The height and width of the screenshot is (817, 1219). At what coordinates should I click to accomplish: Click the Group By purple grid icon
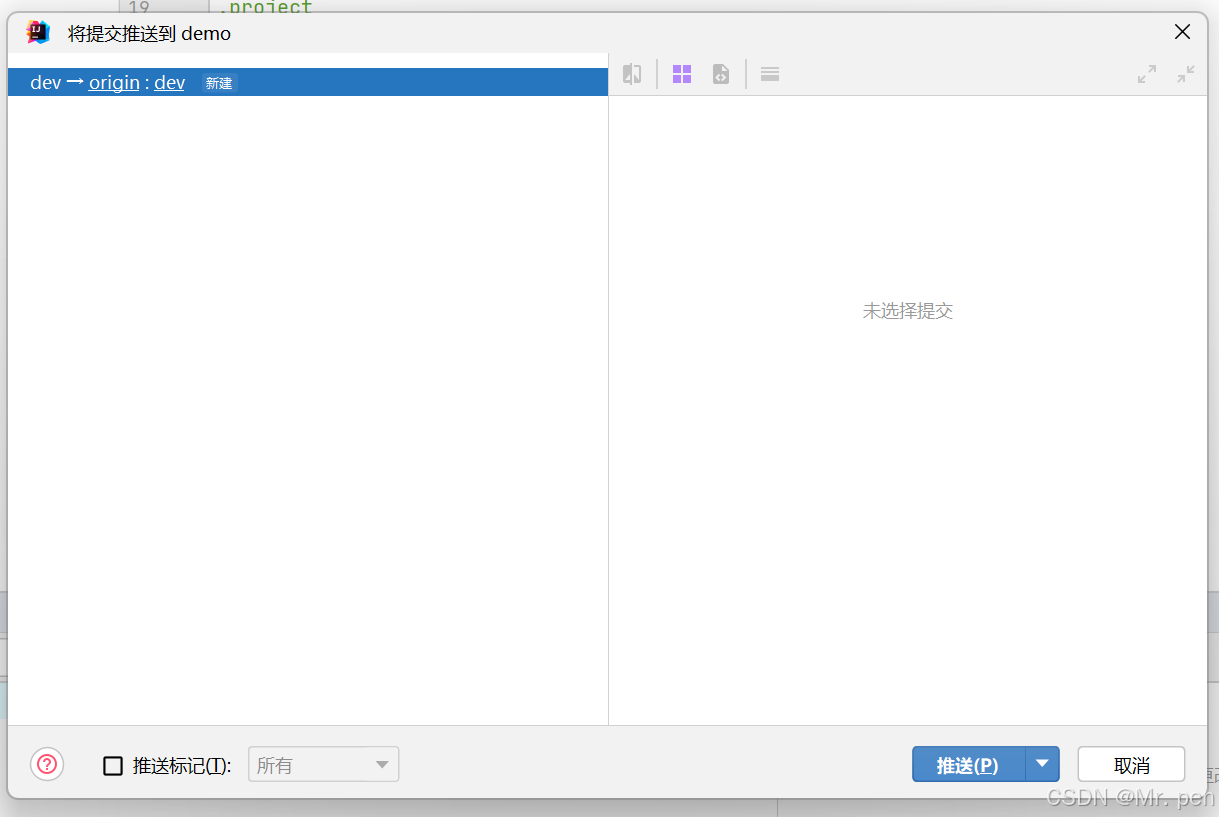point(682,74)
